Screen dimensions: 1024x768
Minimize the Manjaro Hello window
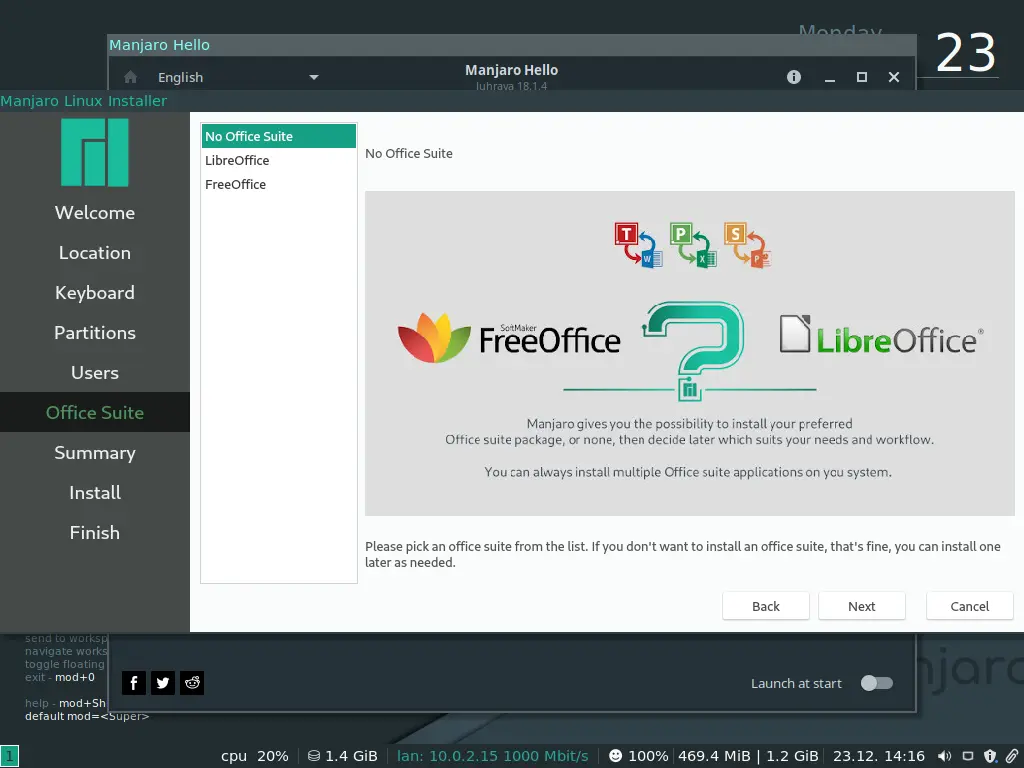point(829,78)
